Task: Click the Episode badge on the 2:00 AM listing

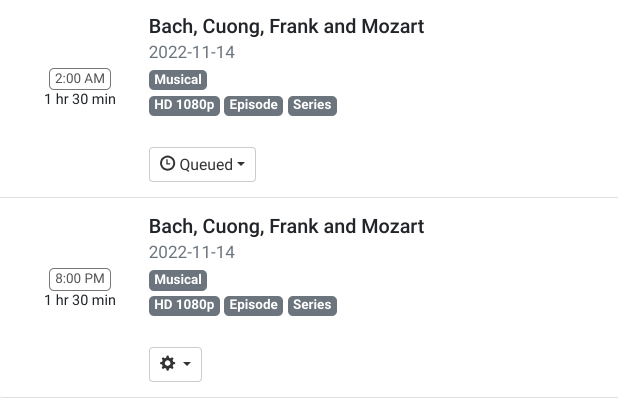Action: tap(254, 105)
